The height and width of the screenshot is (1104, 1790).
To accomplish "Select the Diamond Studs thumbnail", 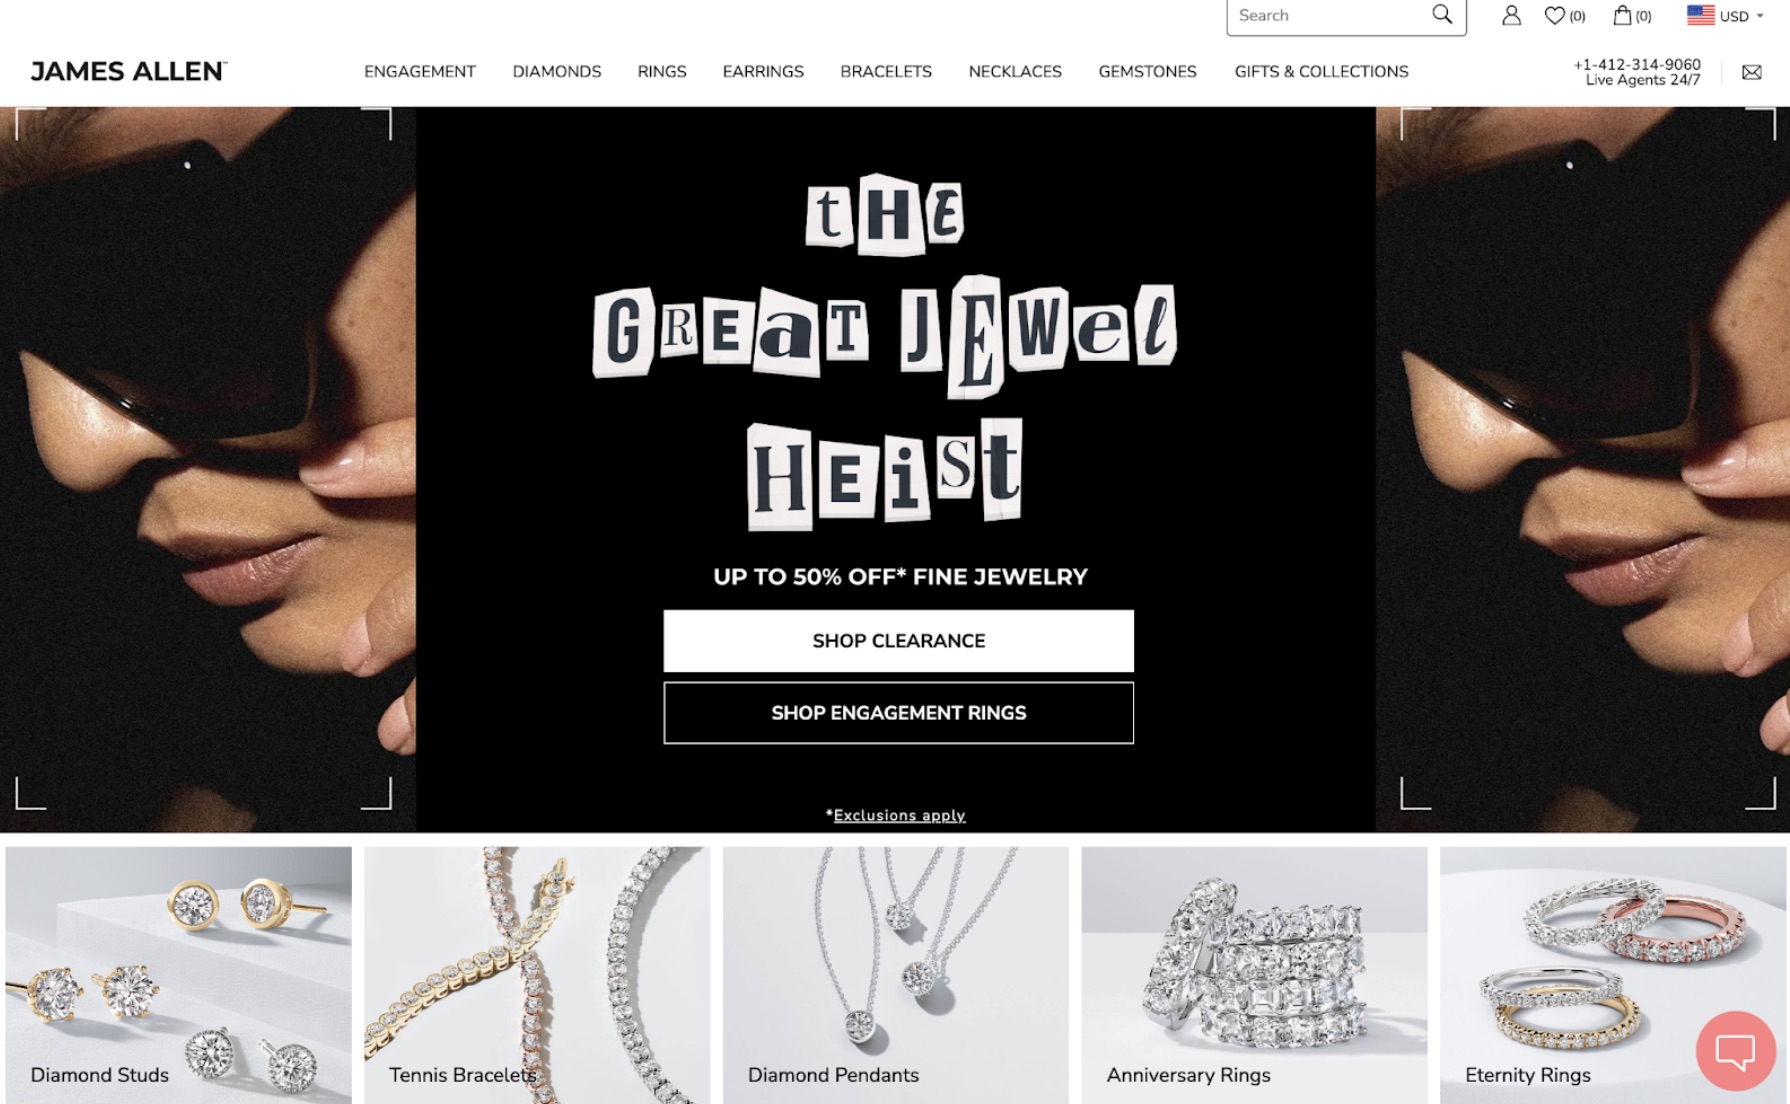I will (179, 975).
